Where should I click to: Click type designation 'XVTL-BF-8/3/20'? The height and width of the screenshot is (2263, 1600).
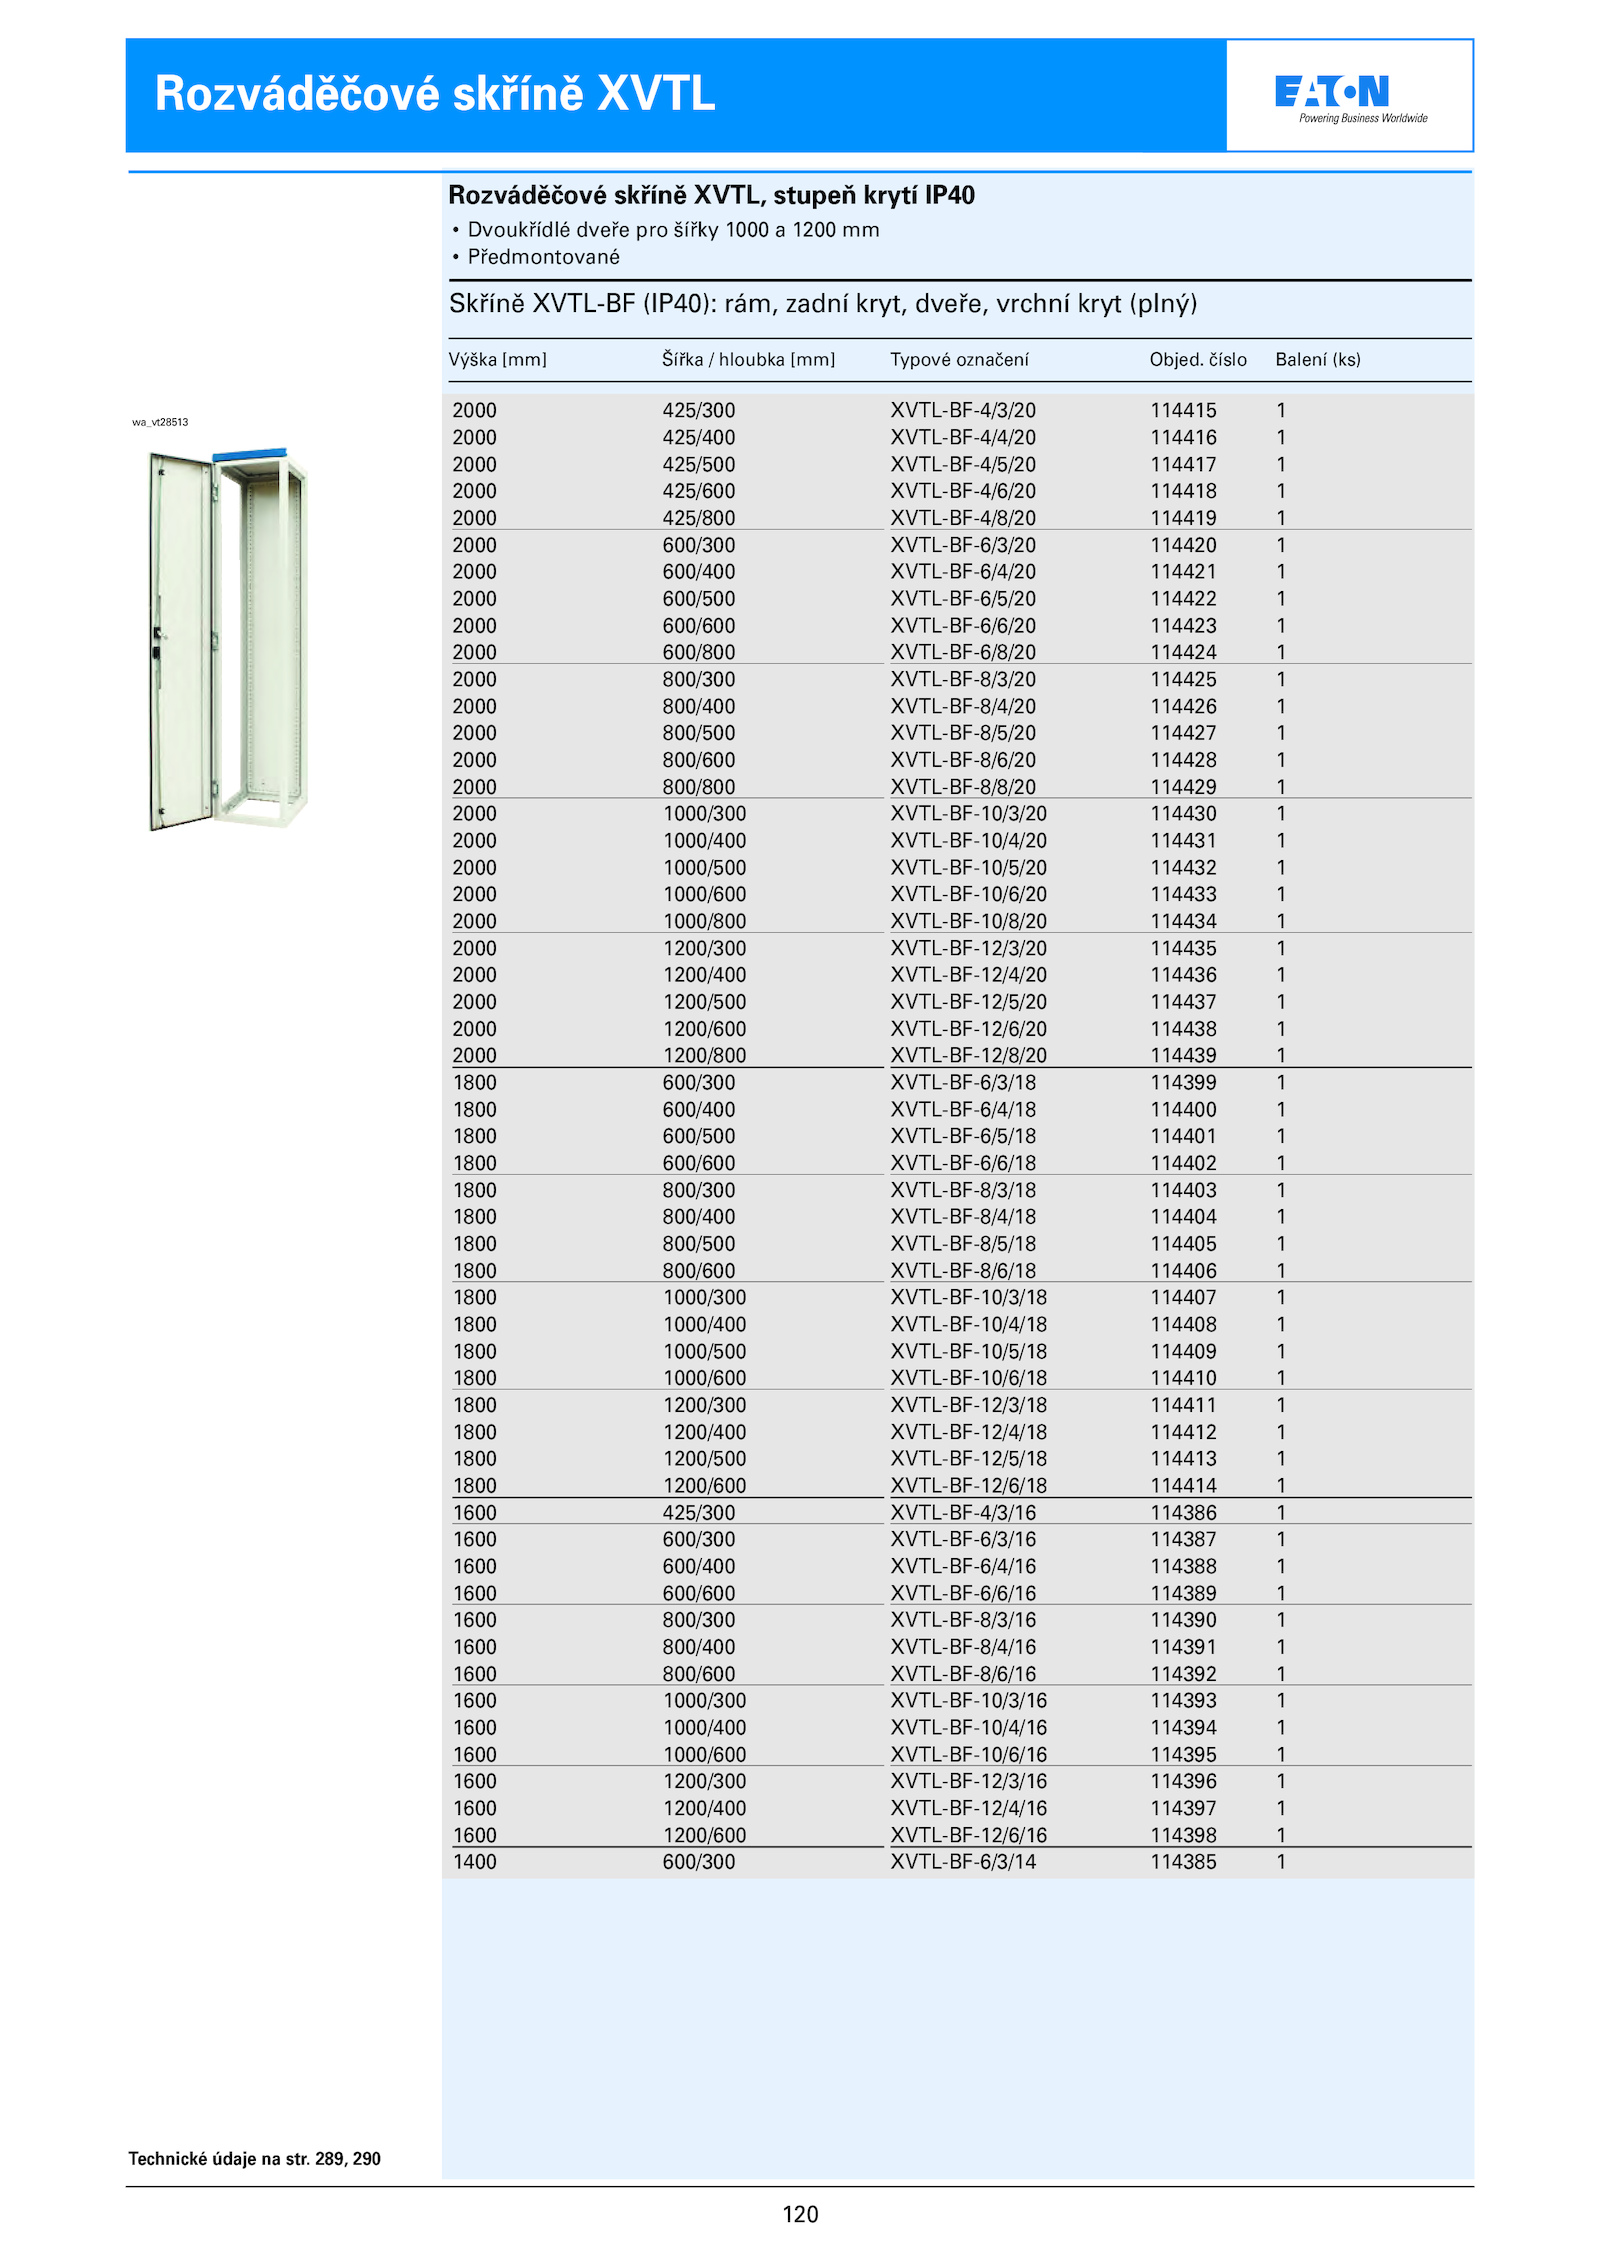(963, 680)
